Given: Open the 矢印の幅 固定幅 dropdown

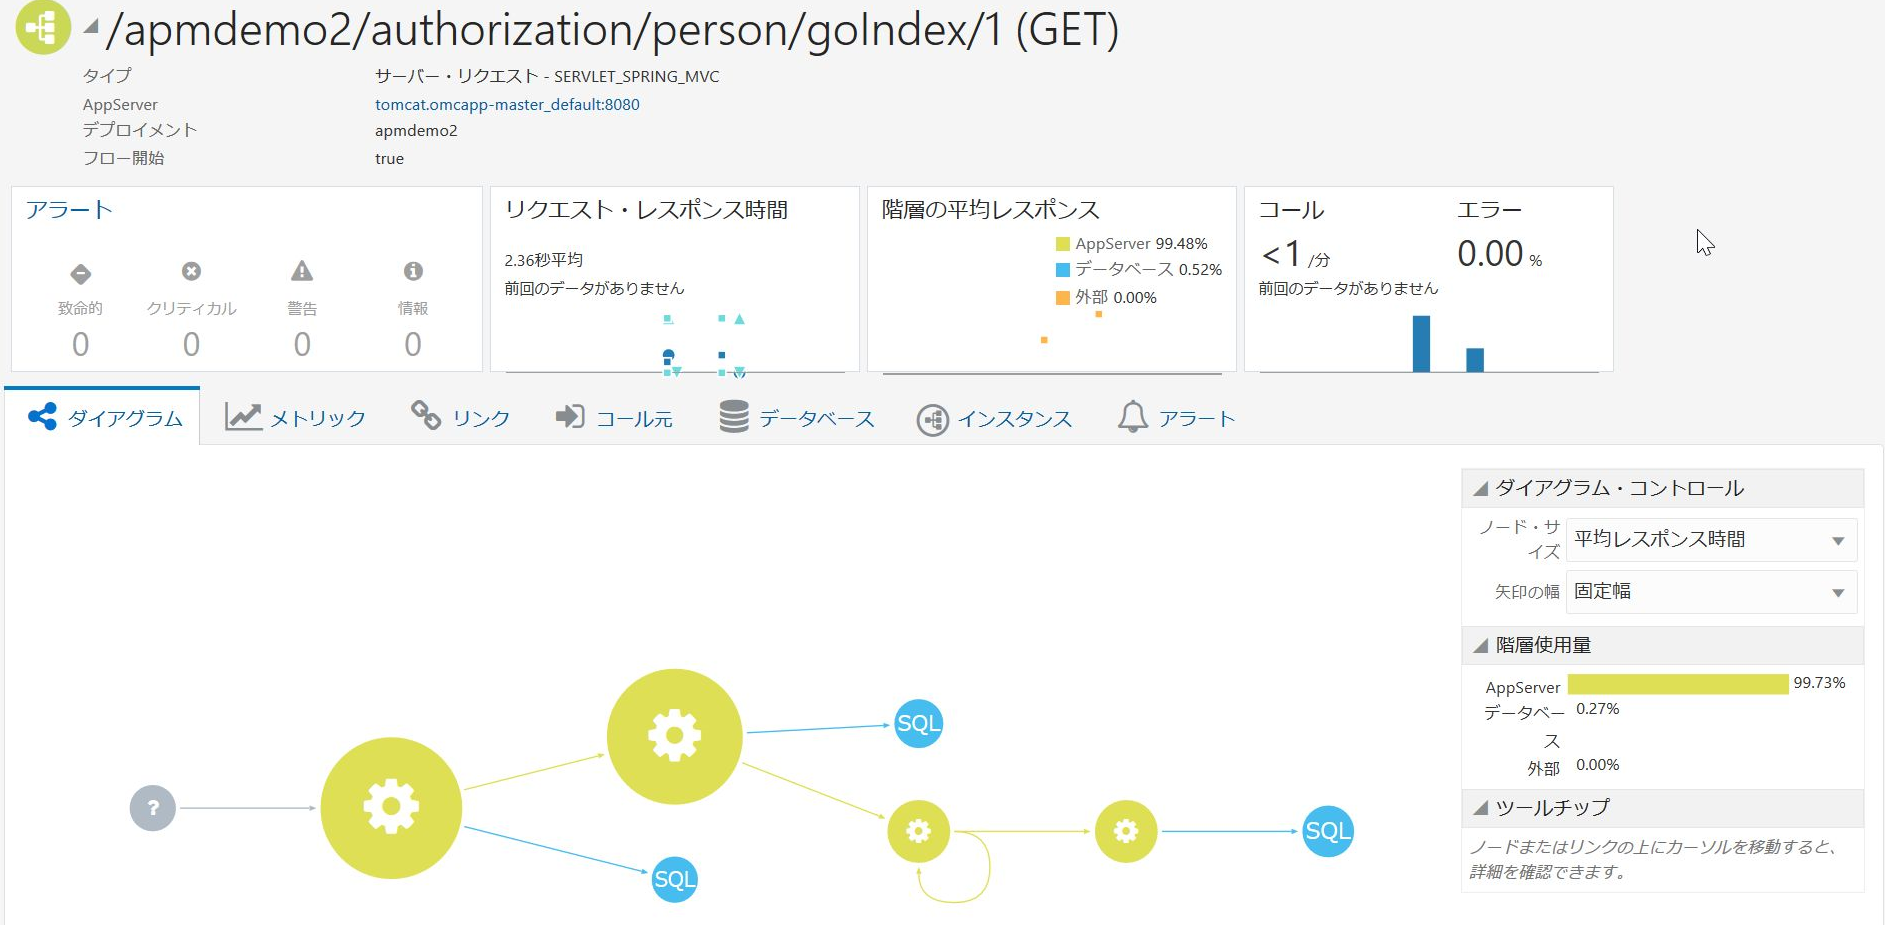Looking at the screenshot, I should point(1711,592).
